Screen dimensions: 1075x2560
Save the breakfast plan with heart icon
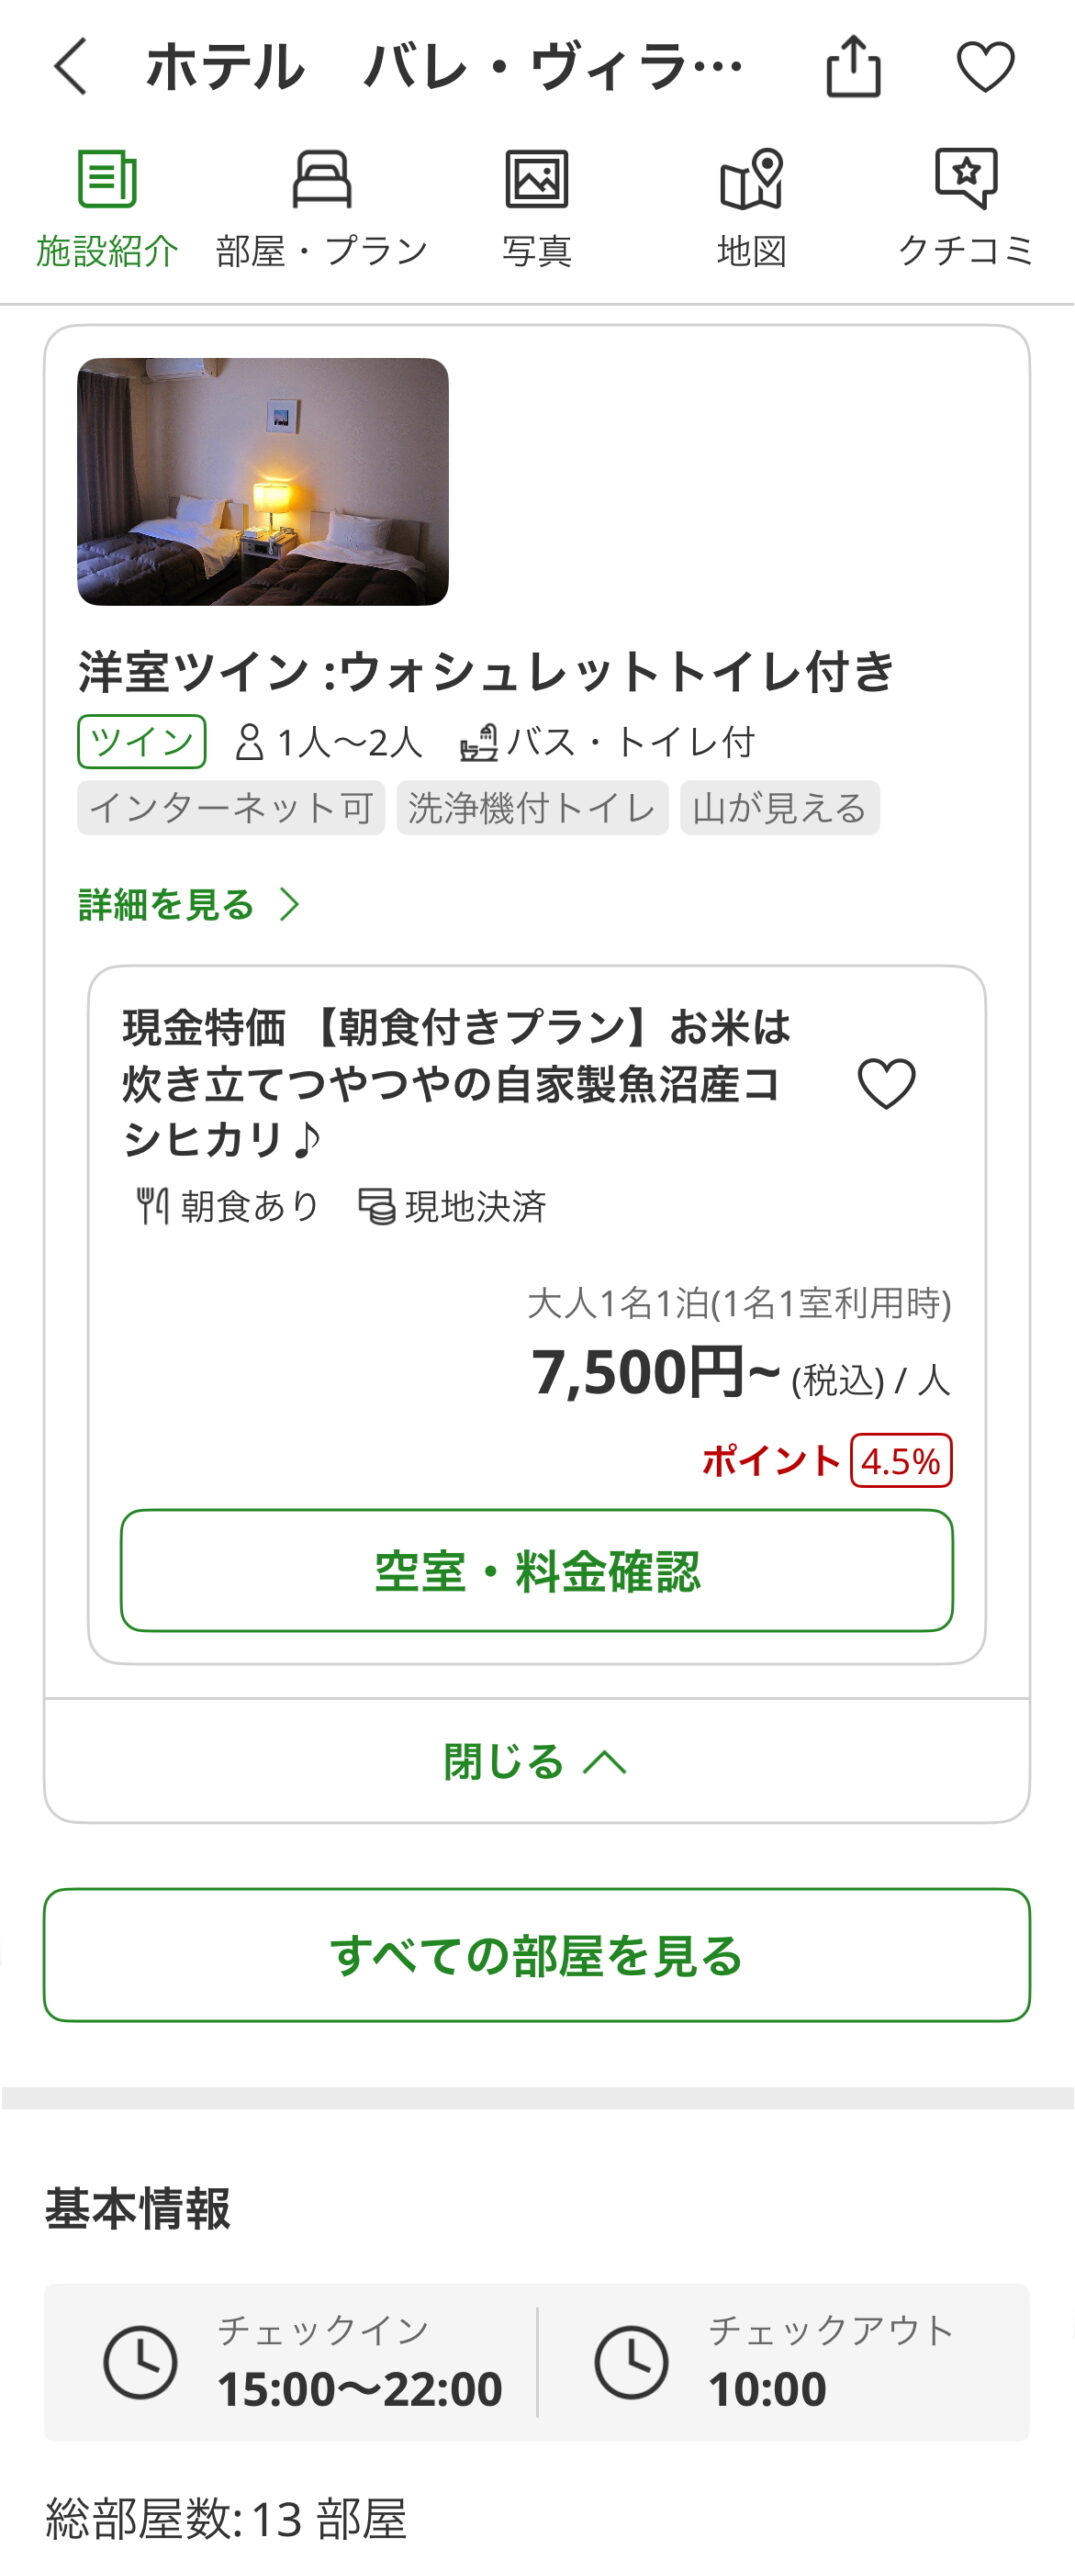(886, 1083)
